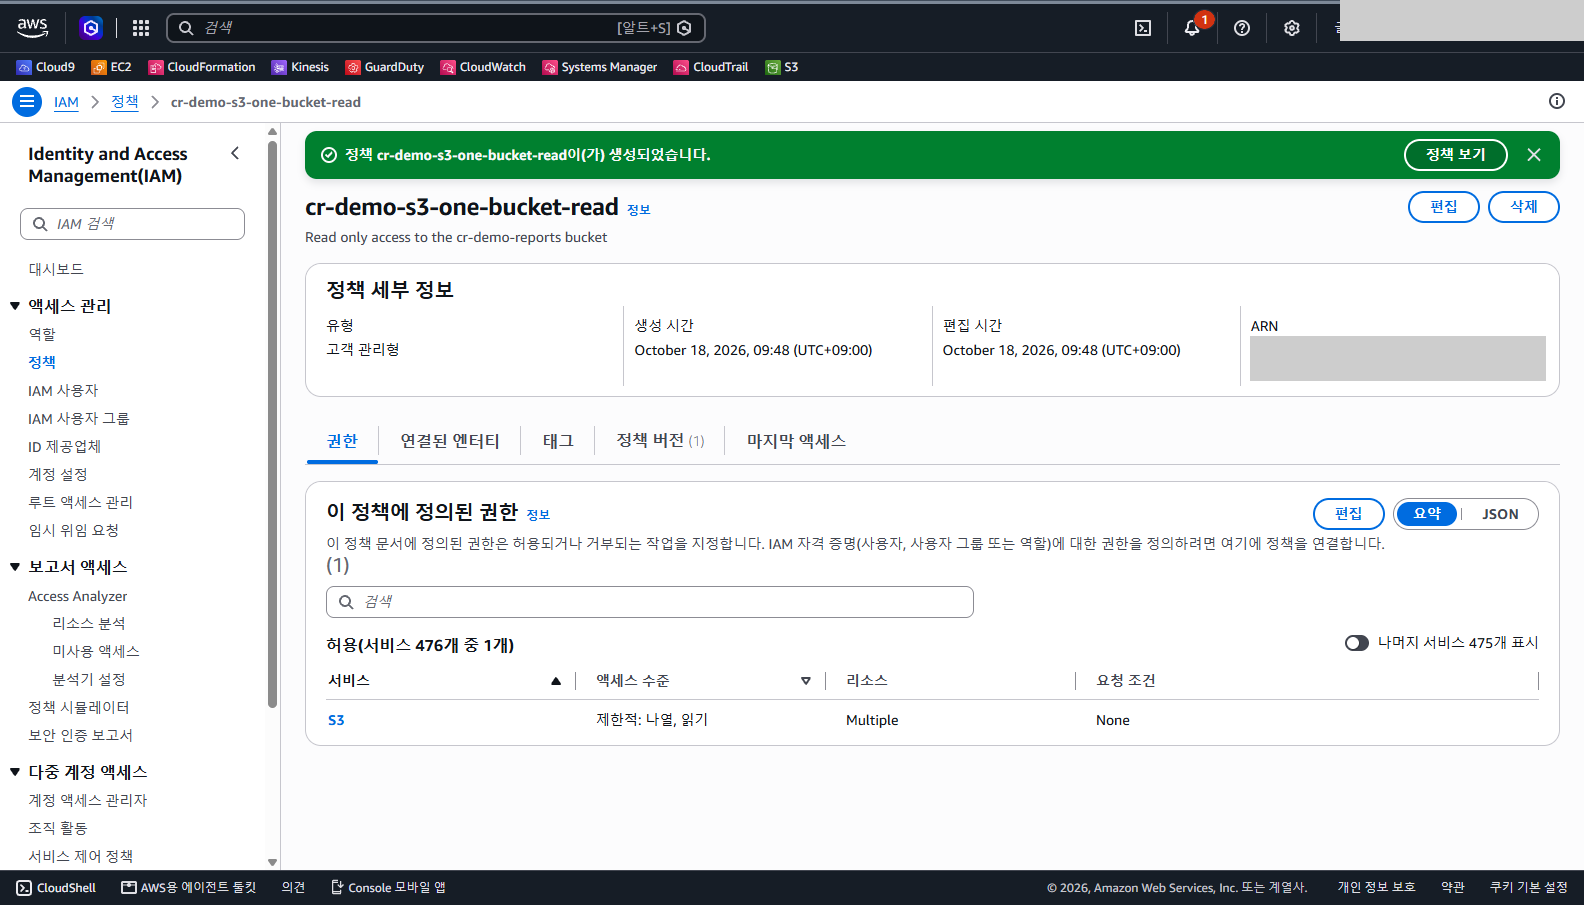Open CloudFormation from the favorites bar

click(x=202, y=67)
